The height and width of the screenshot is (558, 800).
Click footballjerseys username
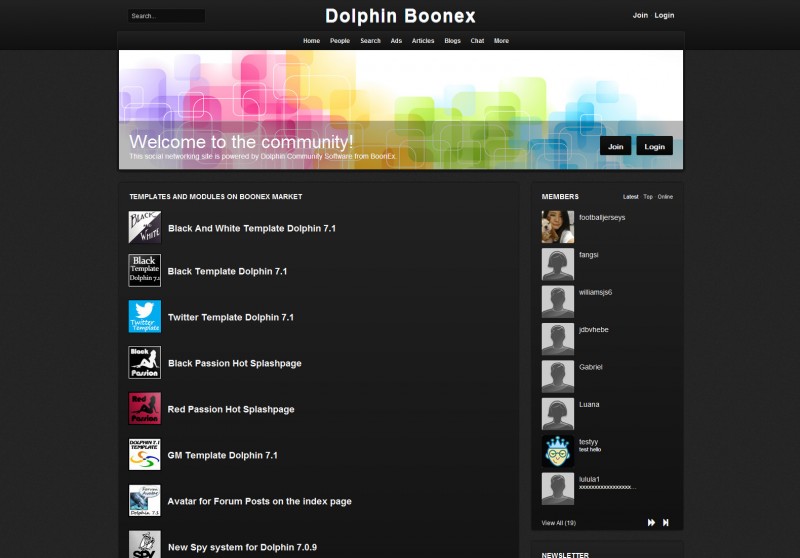point(602,217)
